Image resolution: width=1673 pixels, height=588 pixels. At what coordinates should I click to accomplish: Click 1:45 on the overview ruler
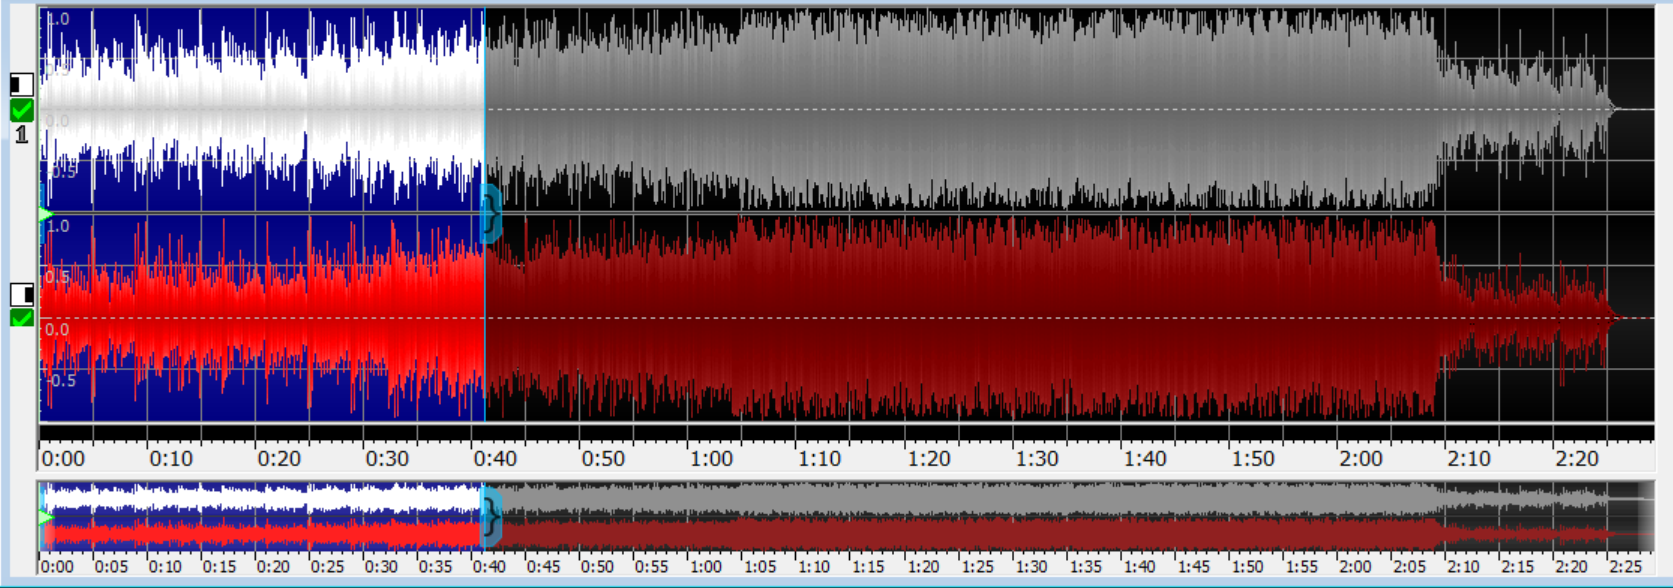coord(1192,567)
